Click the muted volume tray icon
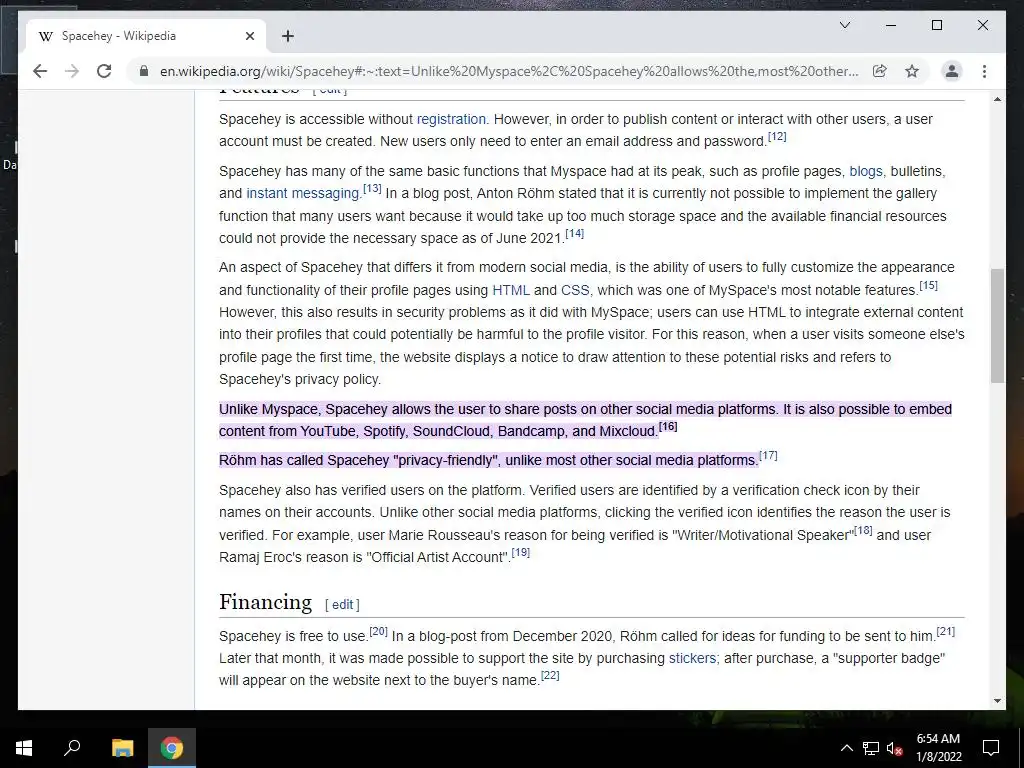 [895, 748]
